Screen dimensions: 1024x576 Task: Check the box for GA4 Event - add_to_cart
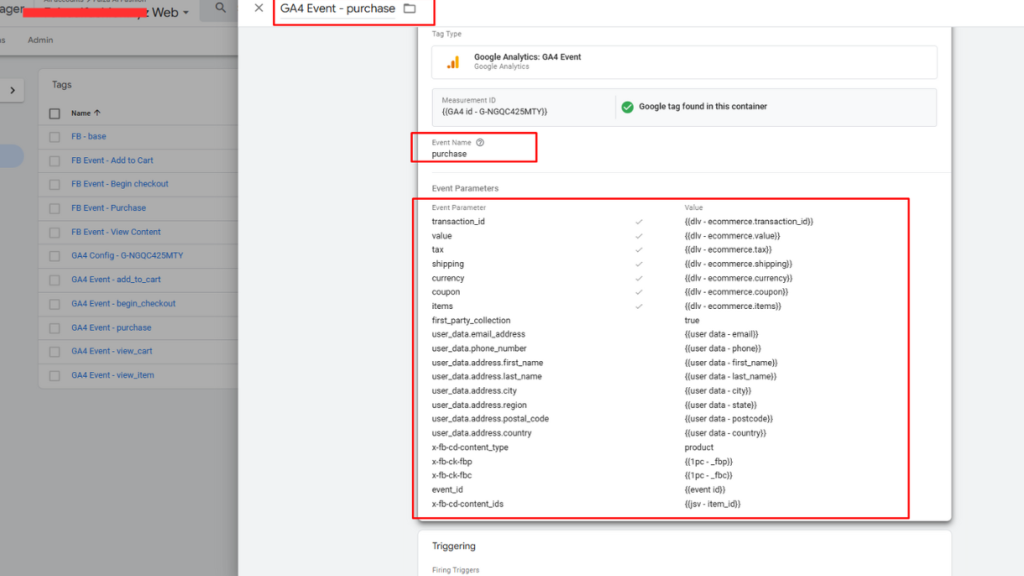pos(54,280)
